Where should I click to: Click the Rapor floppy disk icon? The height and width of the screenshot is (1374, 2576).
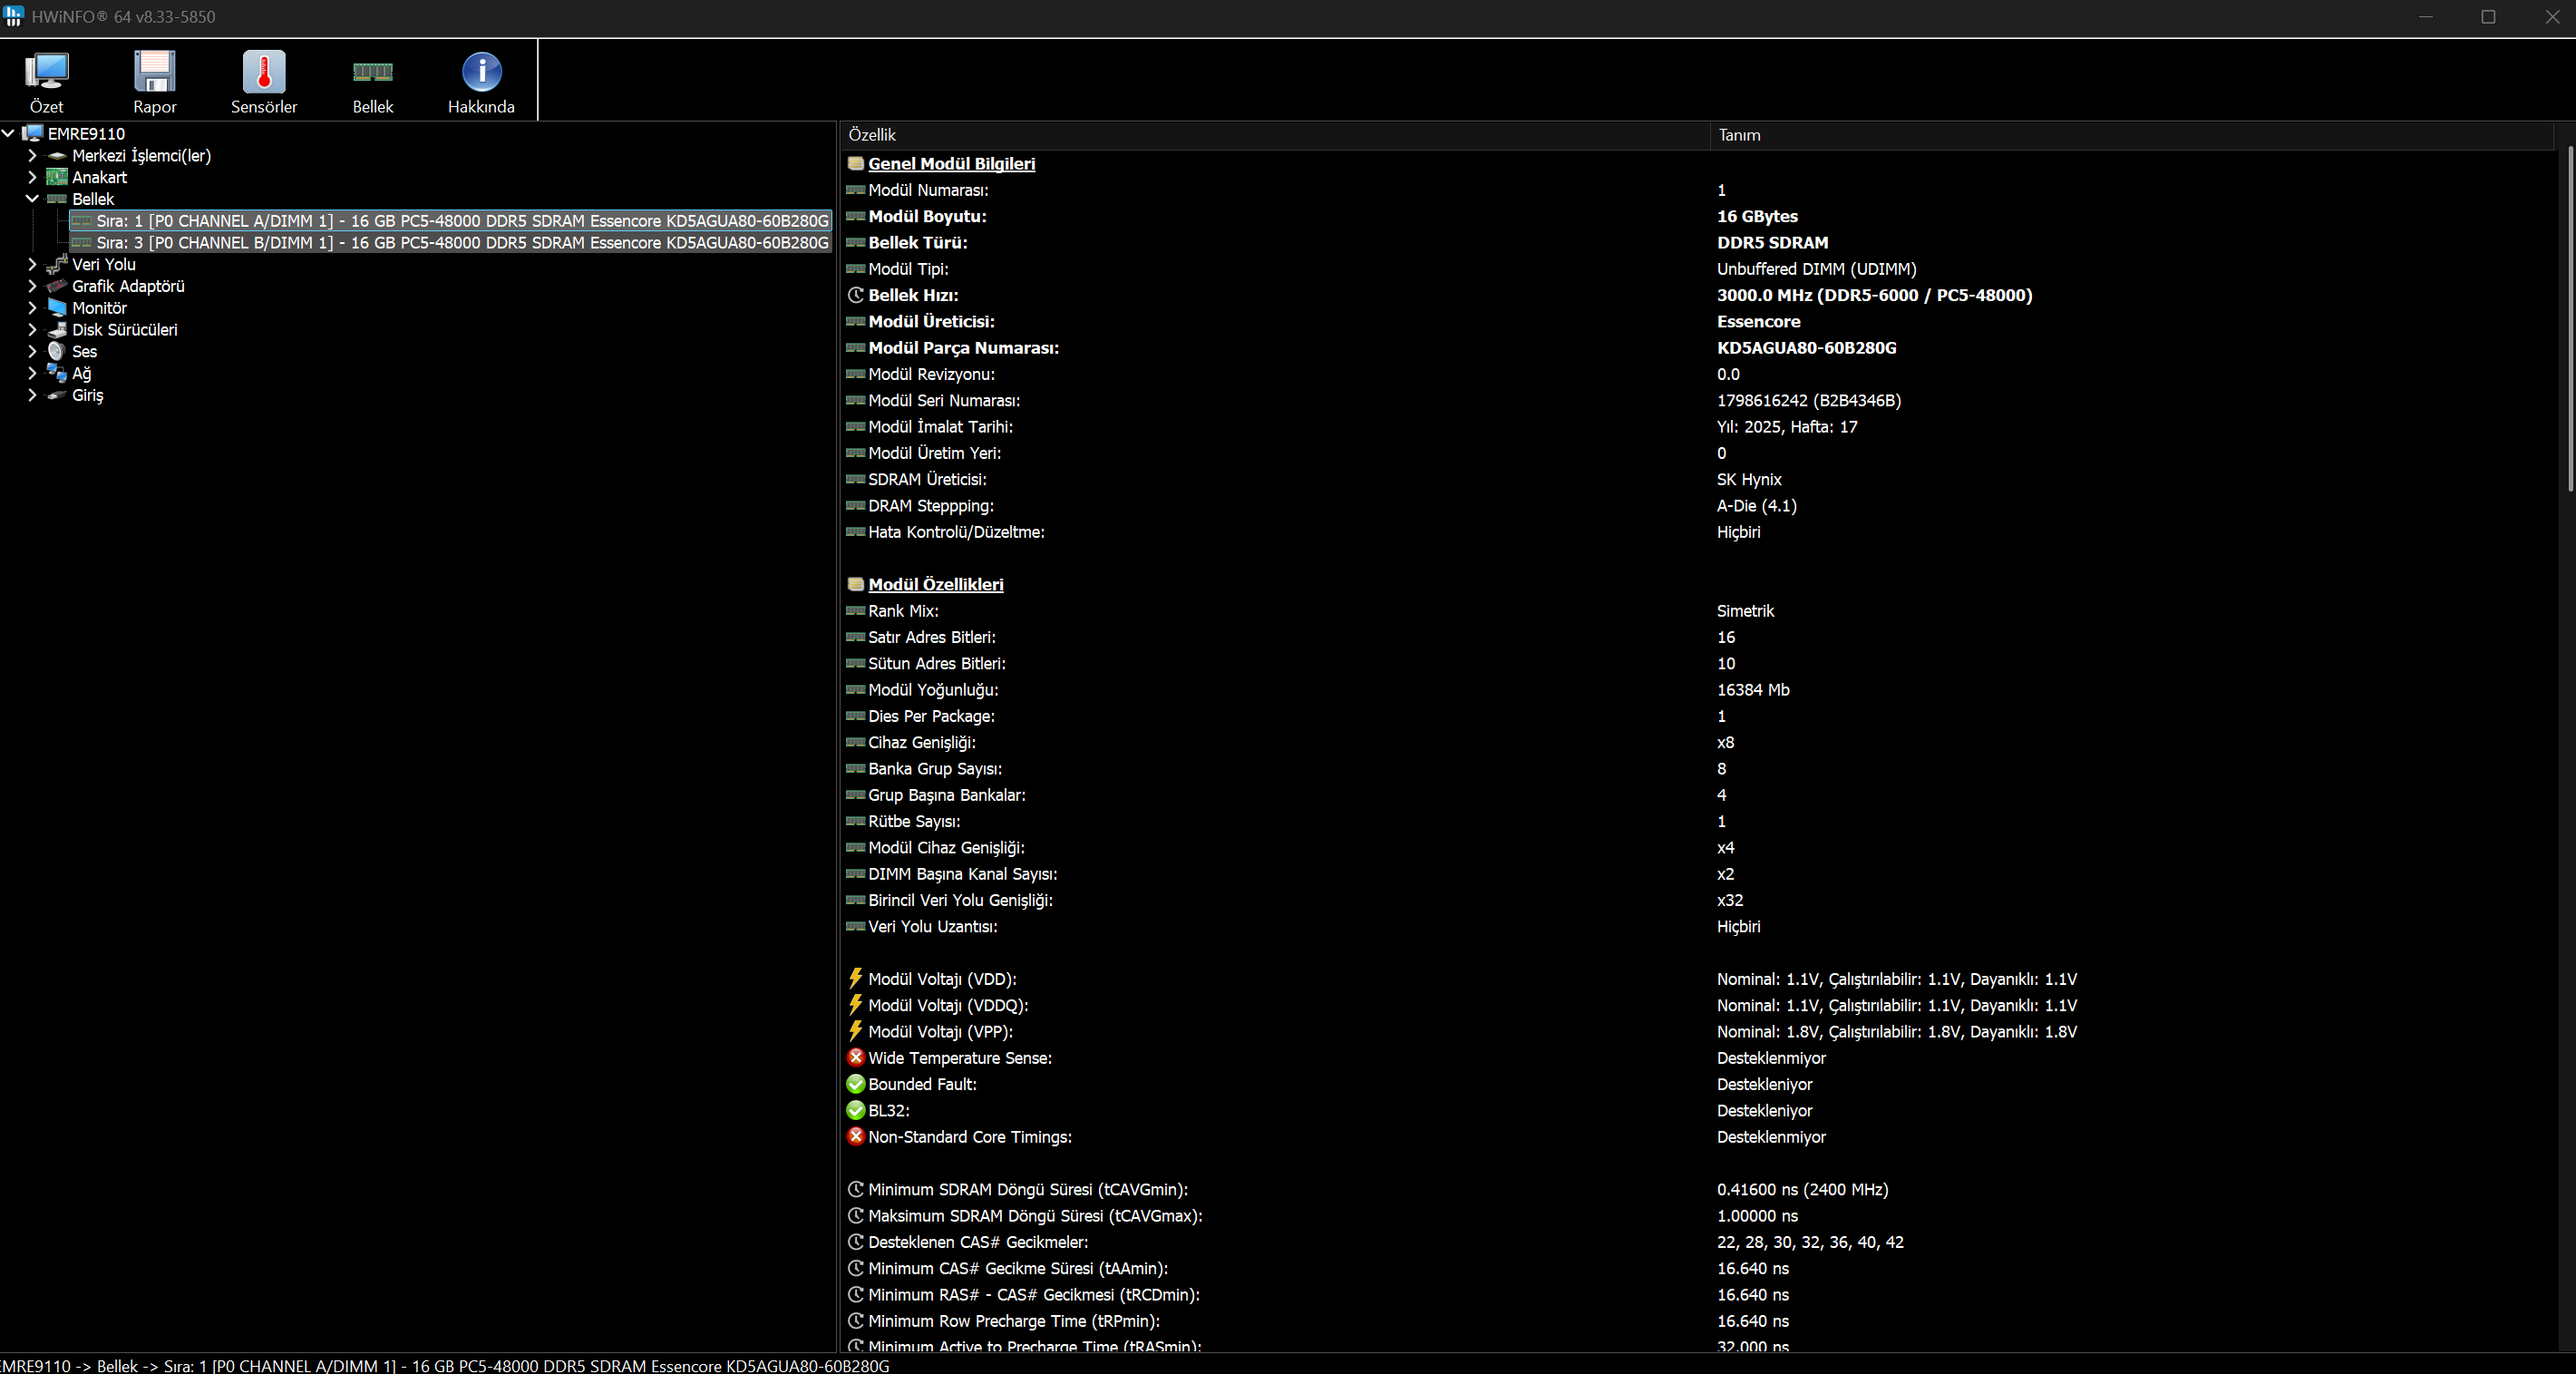[x=155, y=72]
